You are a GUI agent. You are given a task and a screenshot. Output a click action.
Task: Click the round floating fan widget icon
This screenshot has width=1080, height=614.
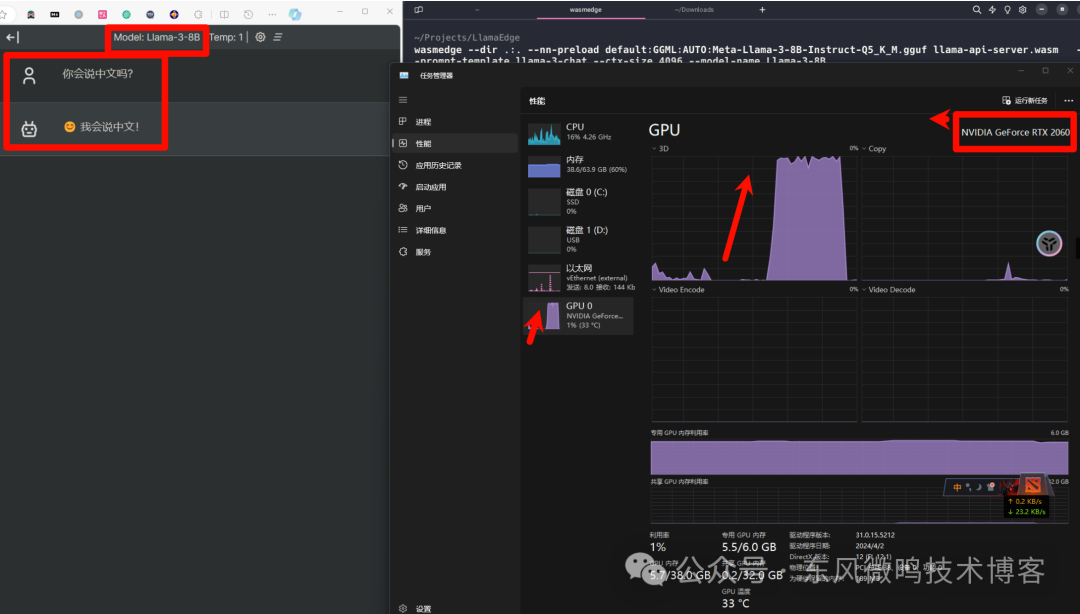click(1049, 243)
